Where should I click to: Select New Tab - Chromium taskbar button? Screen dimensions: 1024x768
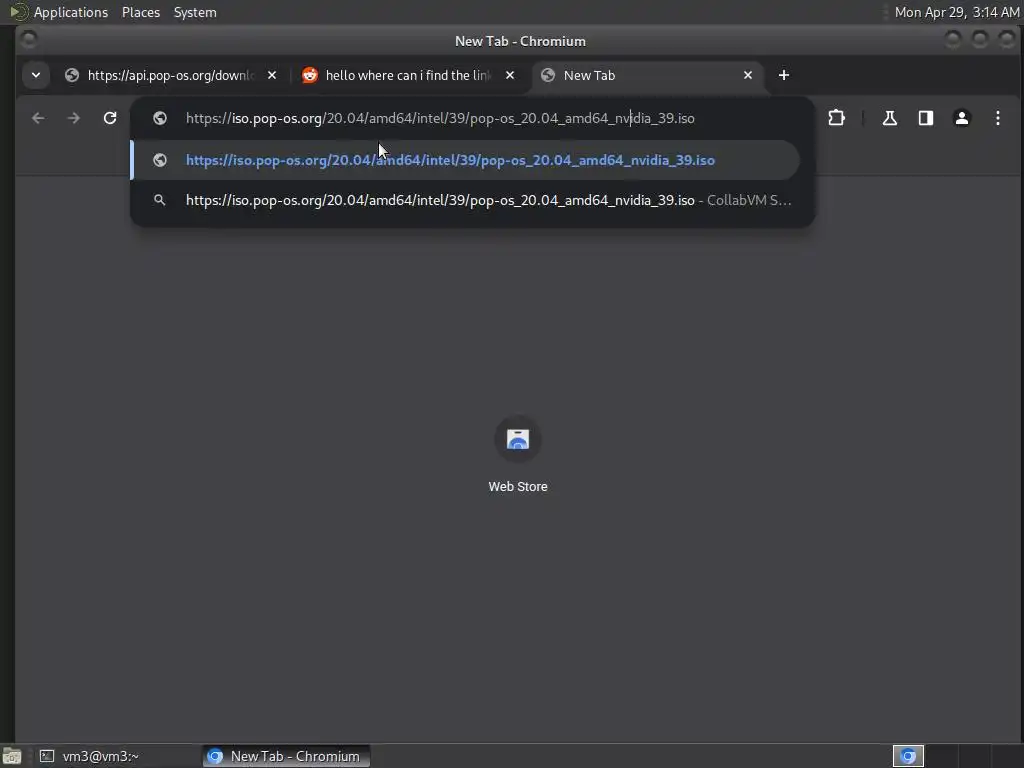coord(286,756)
